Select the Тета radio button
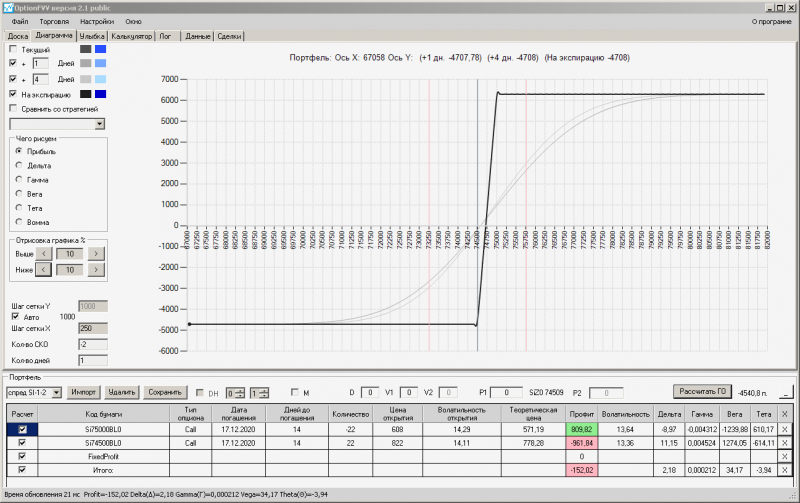 click(x=19, y=208)
